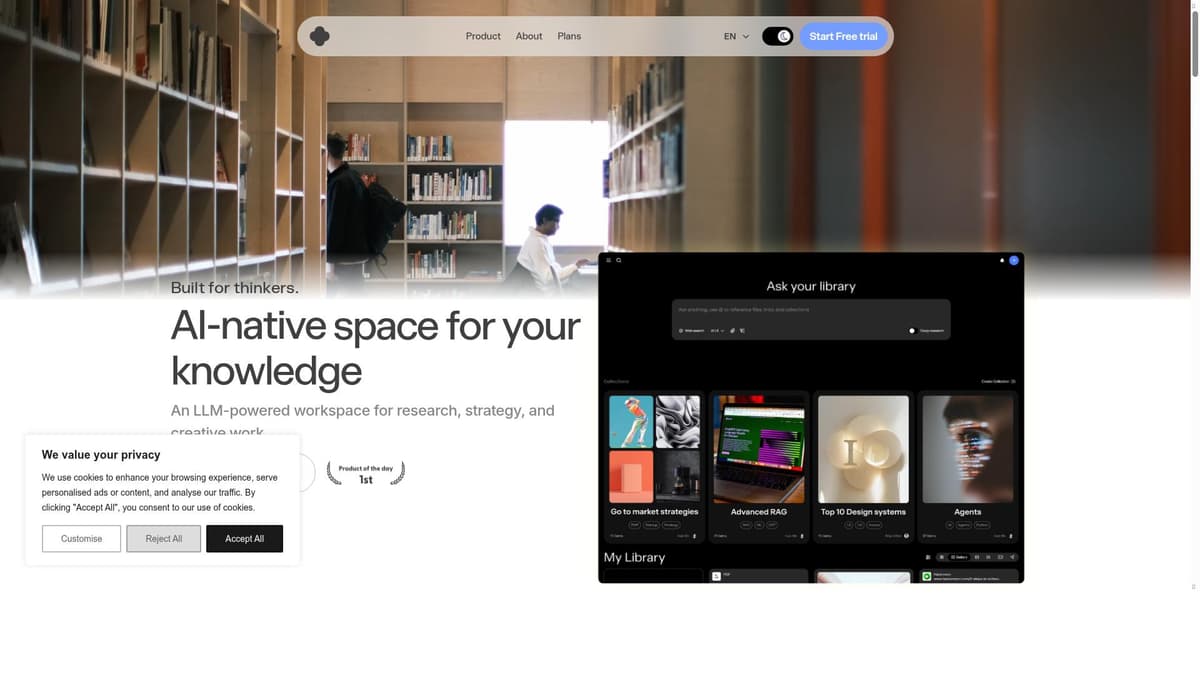
Task: Open the Product menu item
Action: click(x=483, y=36)
